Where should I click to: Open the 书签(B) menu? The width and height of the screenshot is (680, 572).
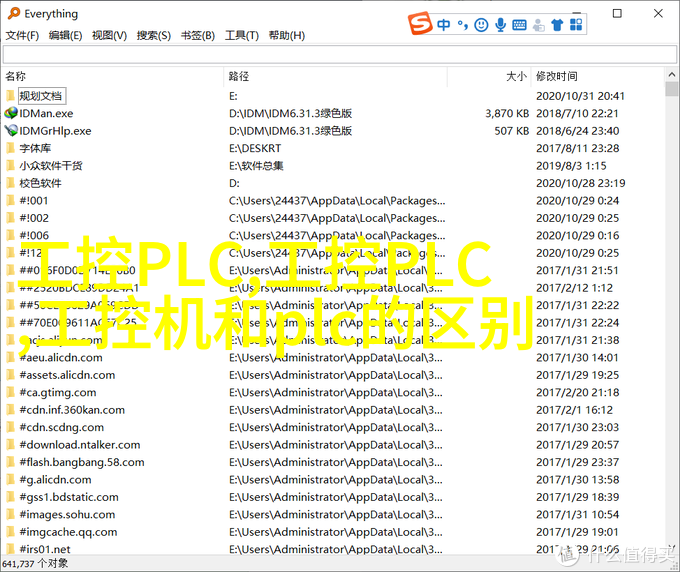(x=198, y=35)
